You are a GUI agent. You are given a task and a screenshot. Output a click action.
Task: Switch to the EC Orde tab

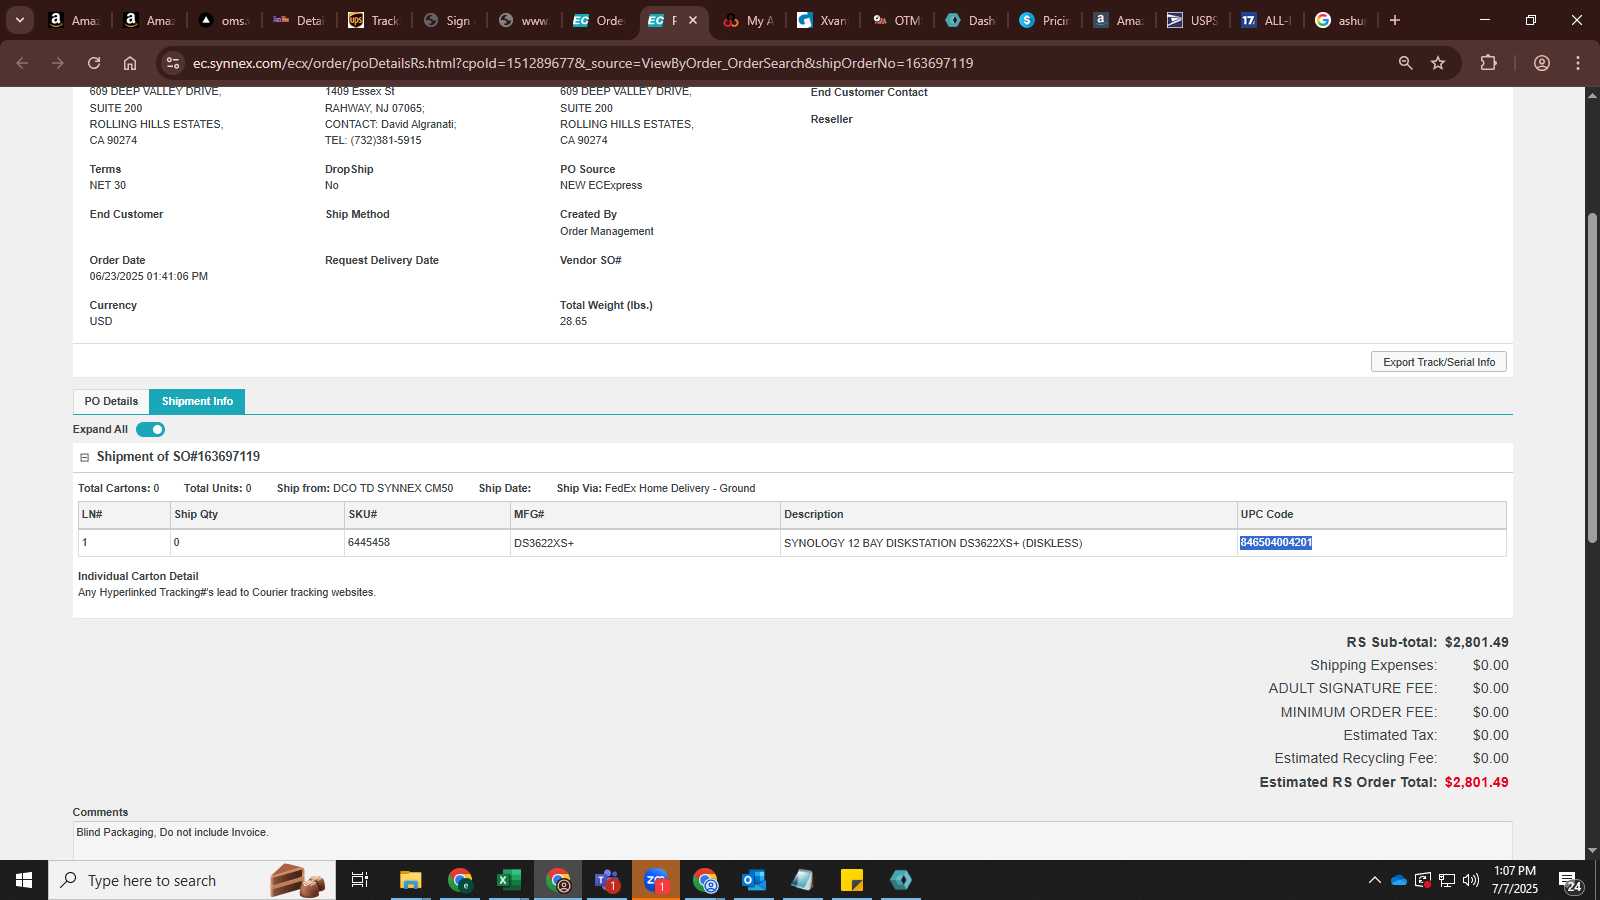point(598,20)
